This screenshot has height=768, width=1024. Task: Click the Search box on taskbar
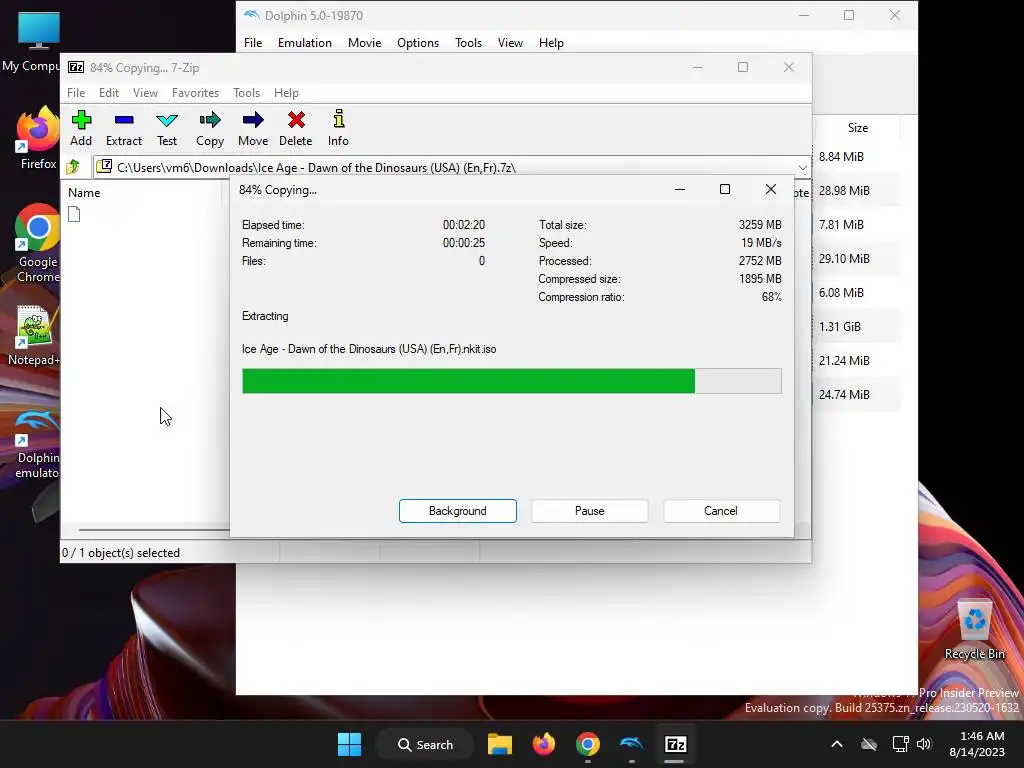(x=426, y=744)
